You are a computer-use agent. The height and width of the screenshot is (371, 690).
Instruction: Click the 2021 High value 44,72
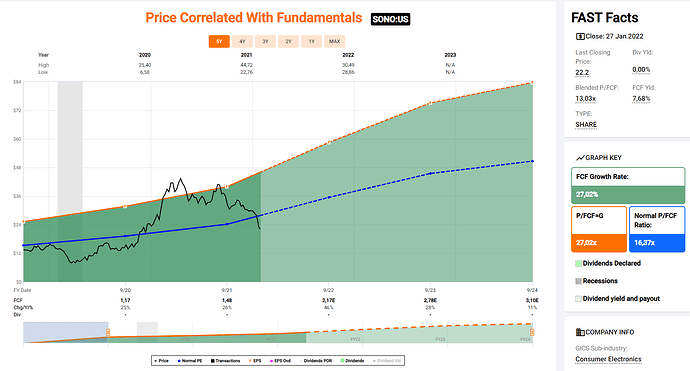click(x=246, y=65)
